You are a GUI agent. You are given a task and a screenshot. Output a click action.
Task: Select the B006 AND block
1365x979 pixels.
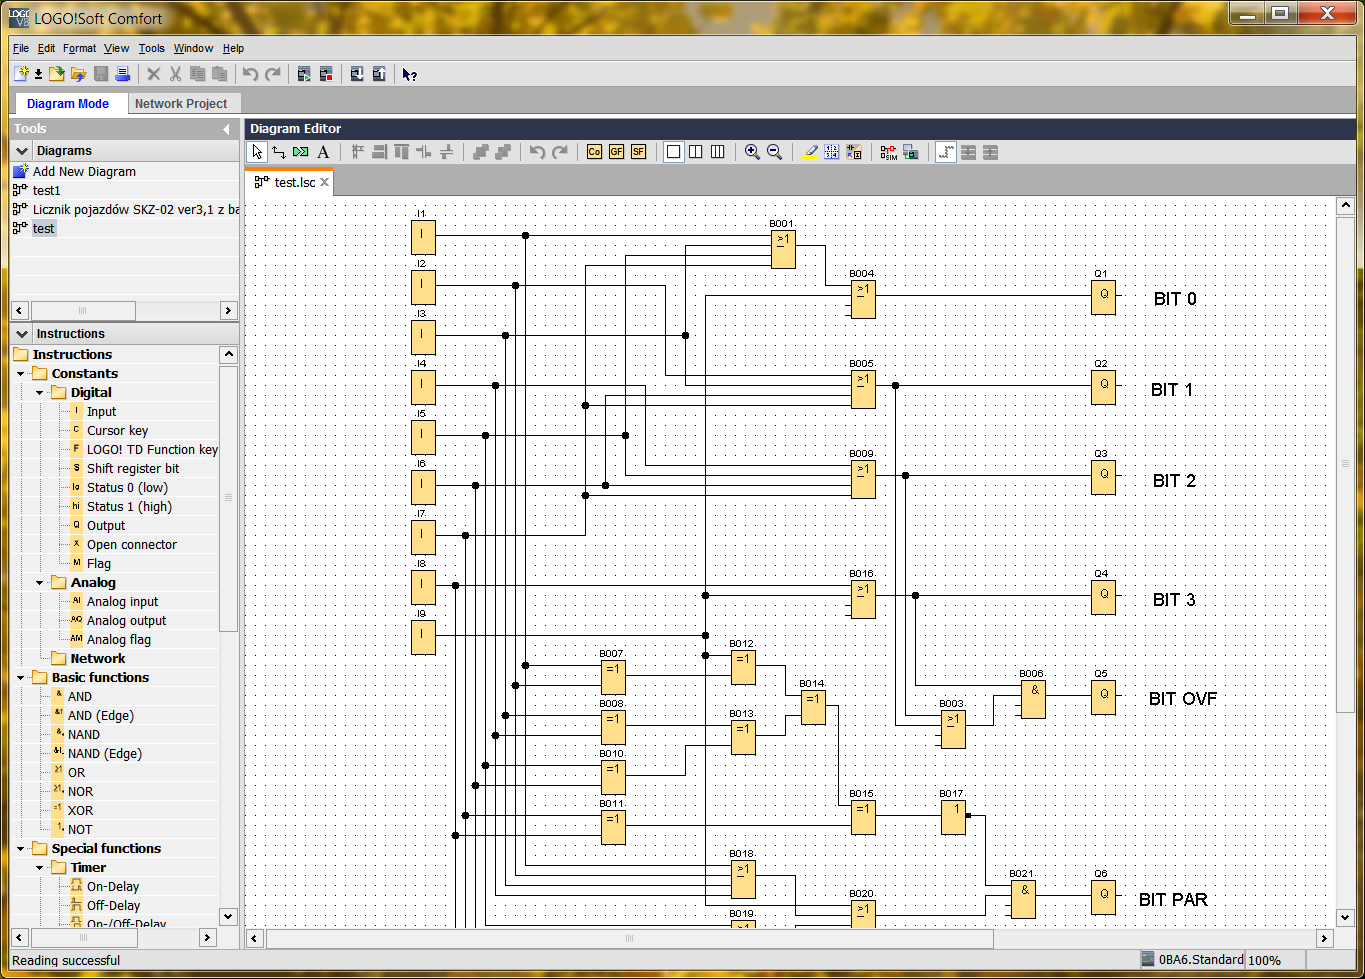pyautogui.click(x=1033, y=699)
